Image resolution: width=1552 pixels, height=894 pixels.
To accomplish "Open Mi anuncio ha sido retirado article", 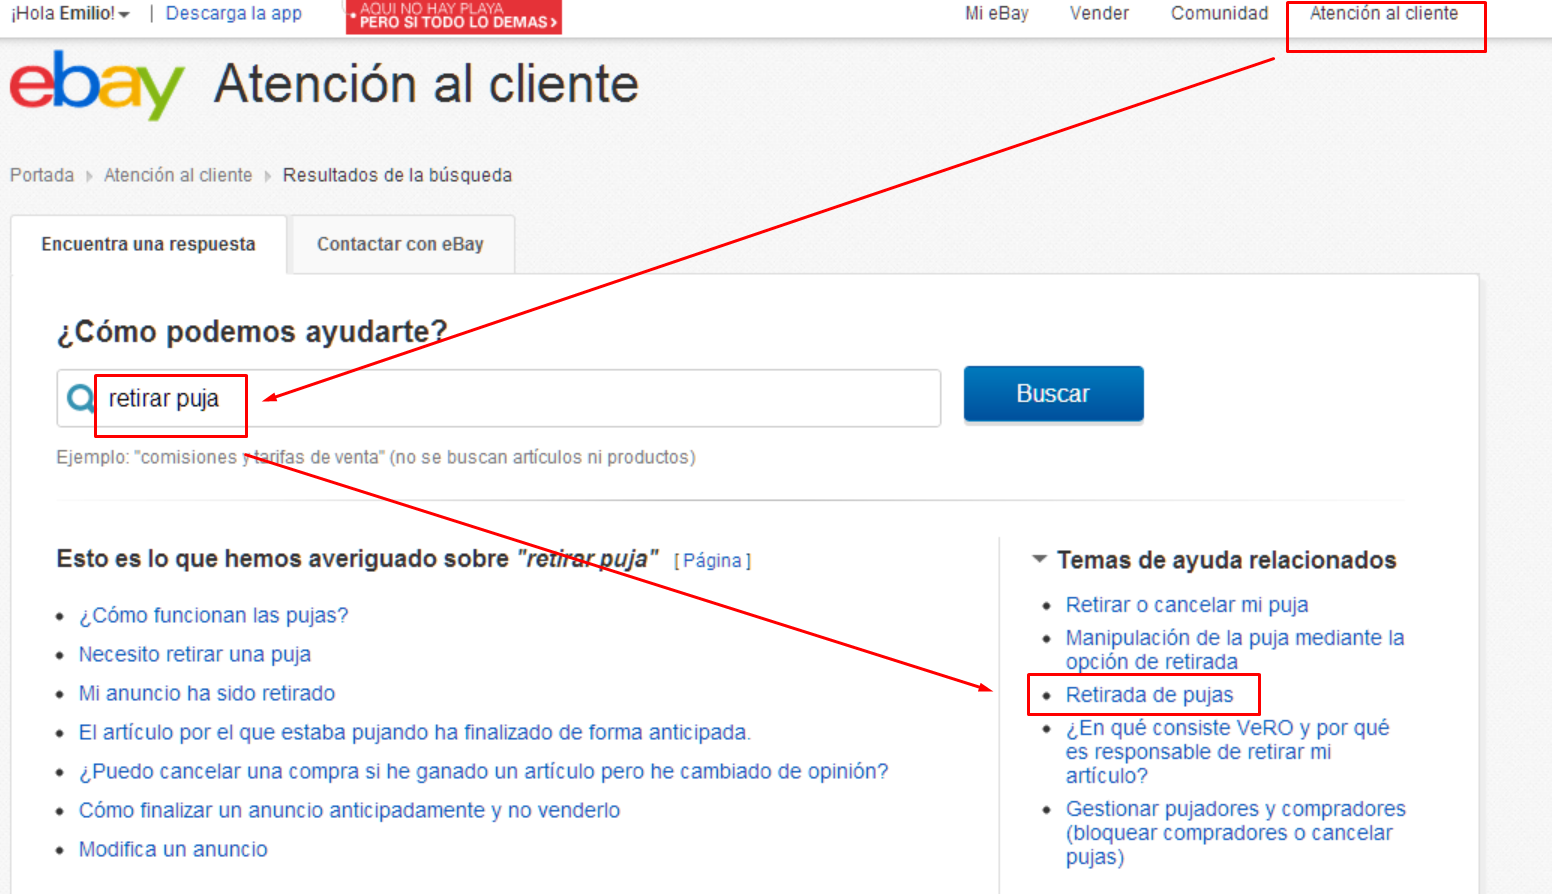I will (x=207, y=693).
